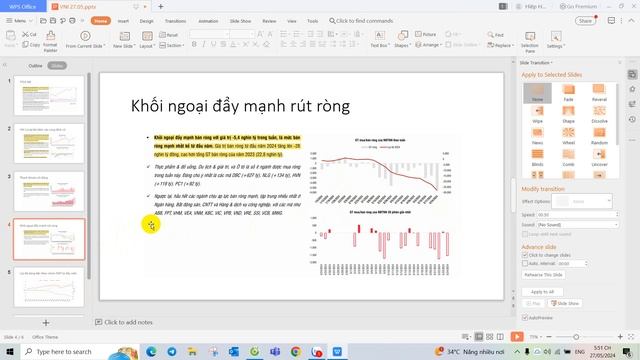Click the Reset slide button

pyautogui.click(x=169, y=35)
